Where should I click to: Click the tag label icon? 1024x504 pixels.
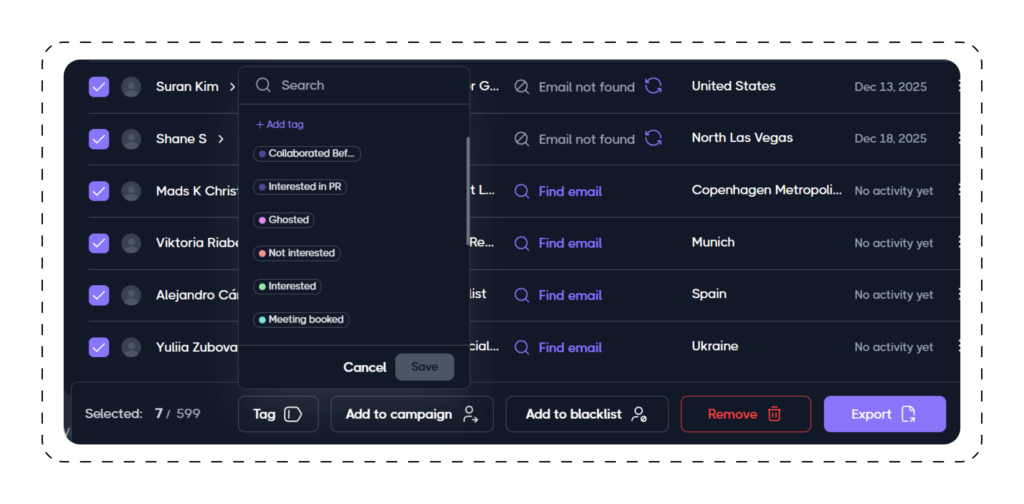click(x=293, y=414)
